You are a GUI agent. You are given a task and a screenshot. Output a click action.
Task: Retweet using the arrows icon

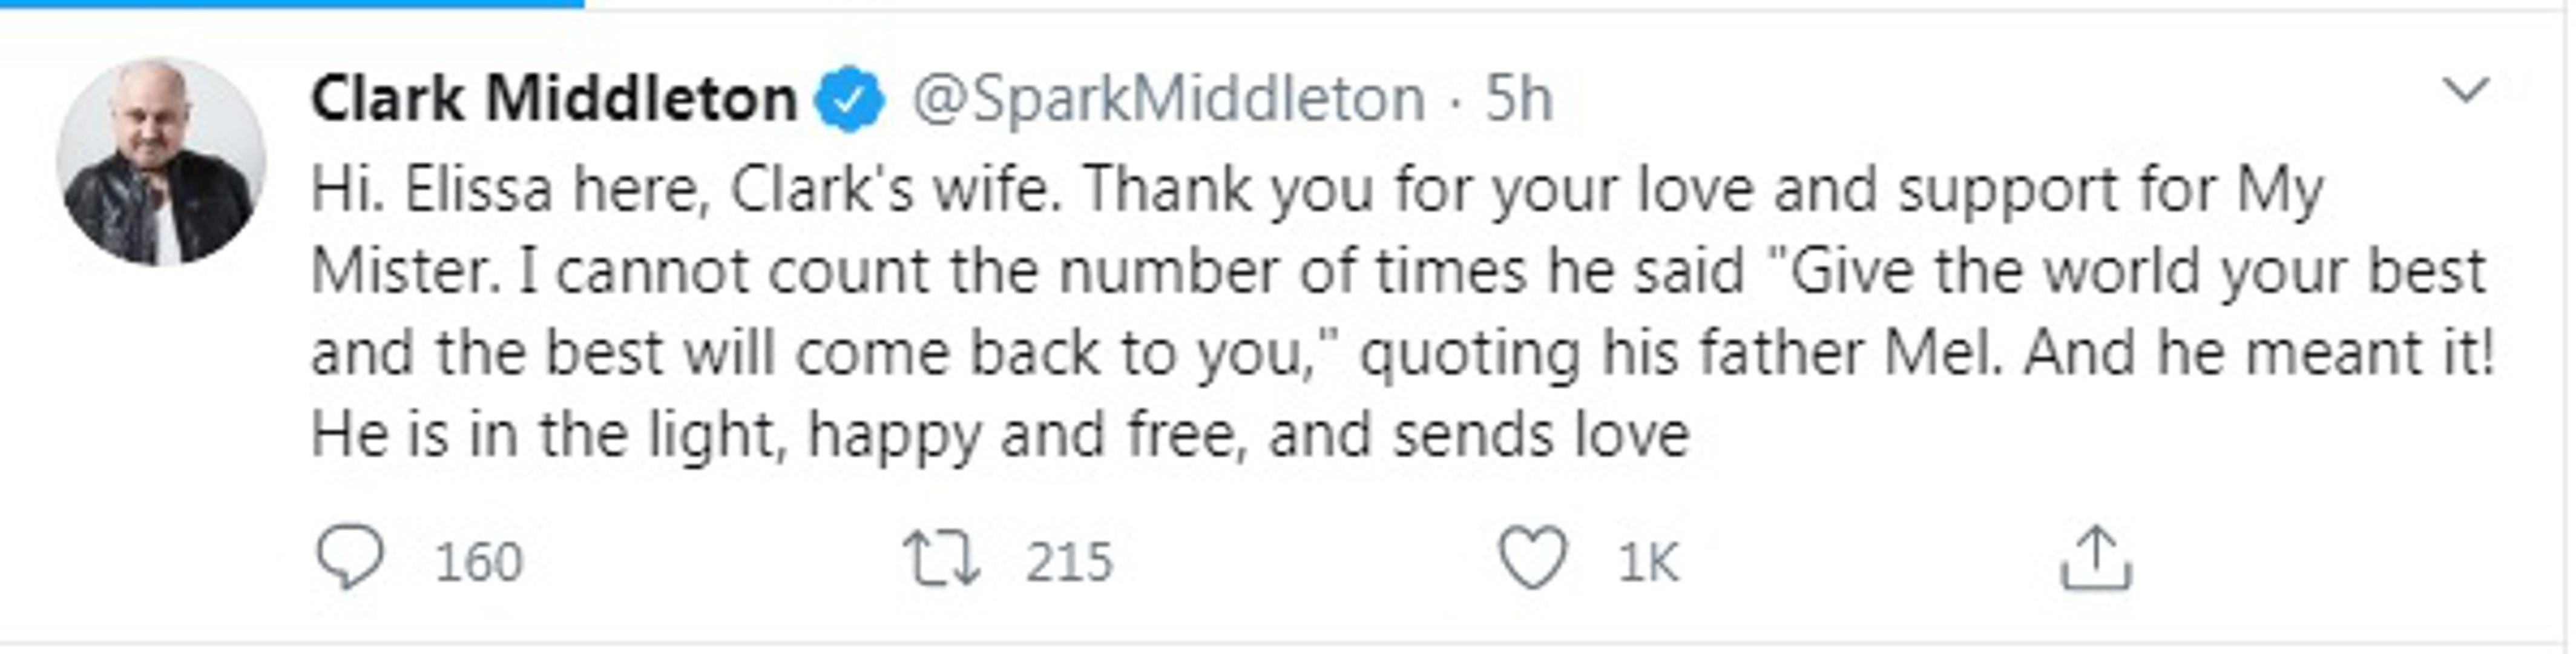941,558
